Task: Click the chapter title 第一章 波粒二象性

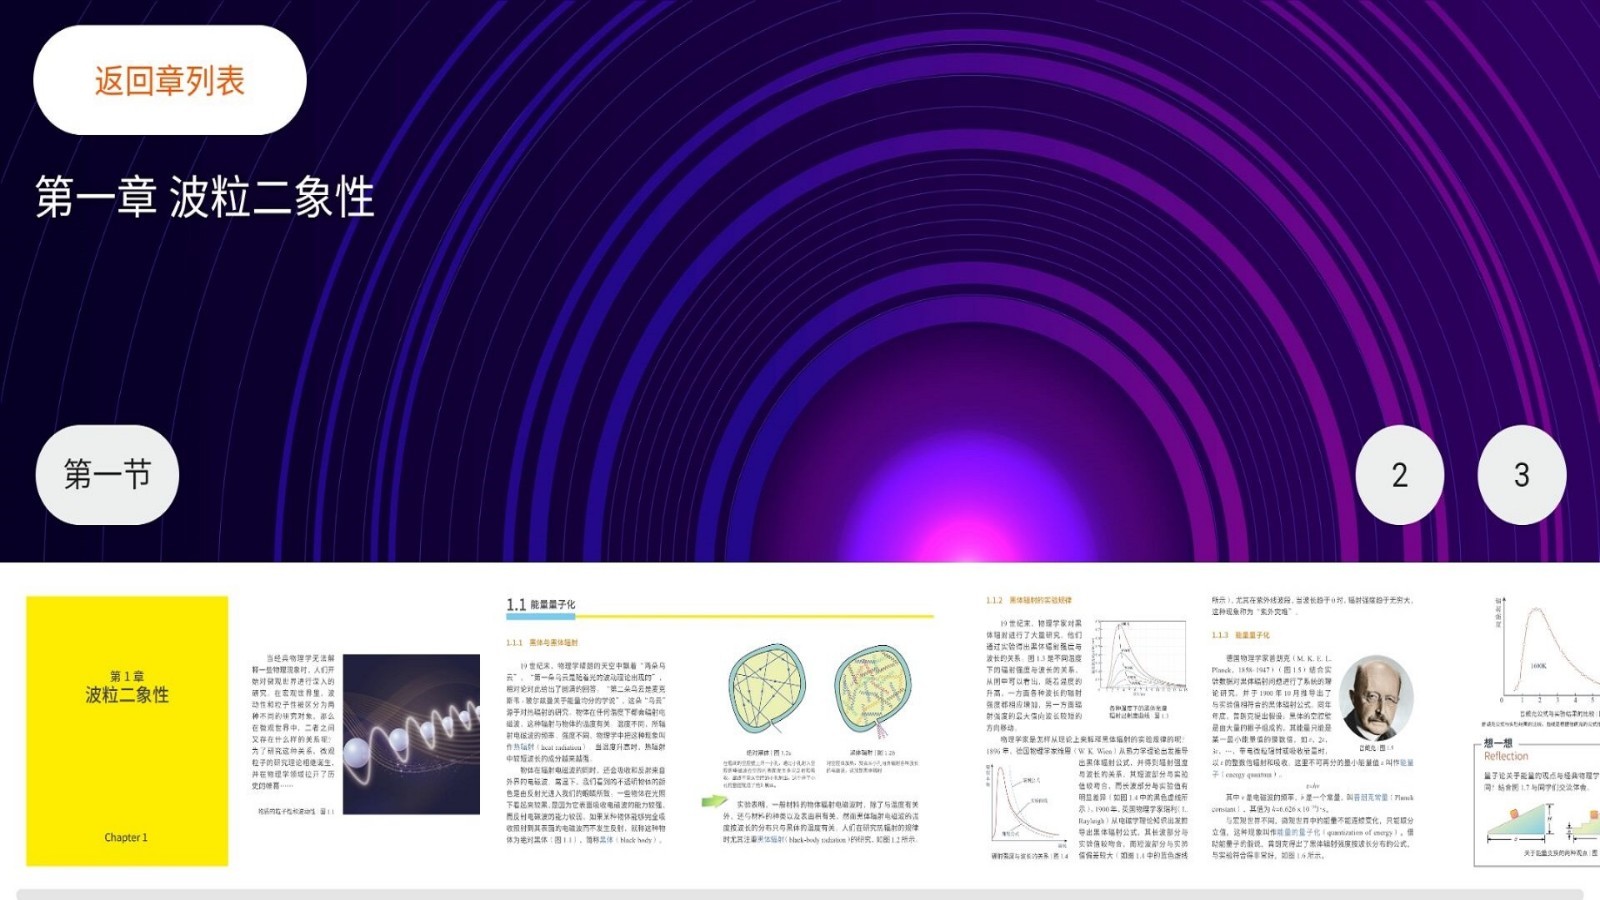Action: coord(205,196)
